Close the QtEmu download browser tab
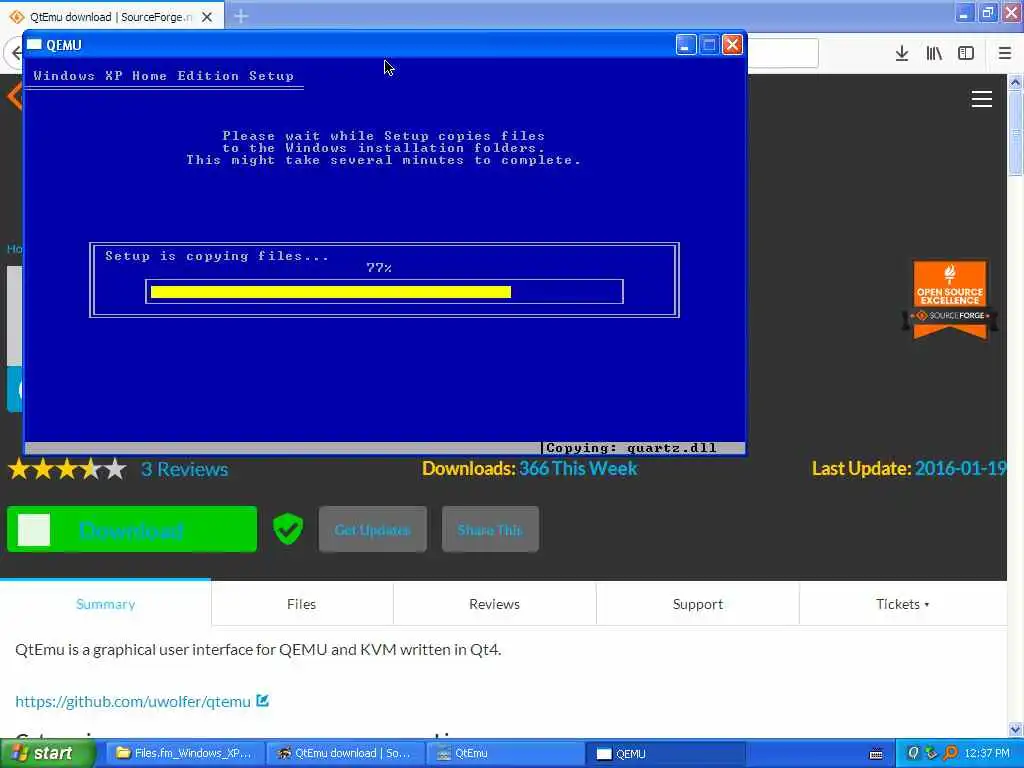 click(207, 17)
